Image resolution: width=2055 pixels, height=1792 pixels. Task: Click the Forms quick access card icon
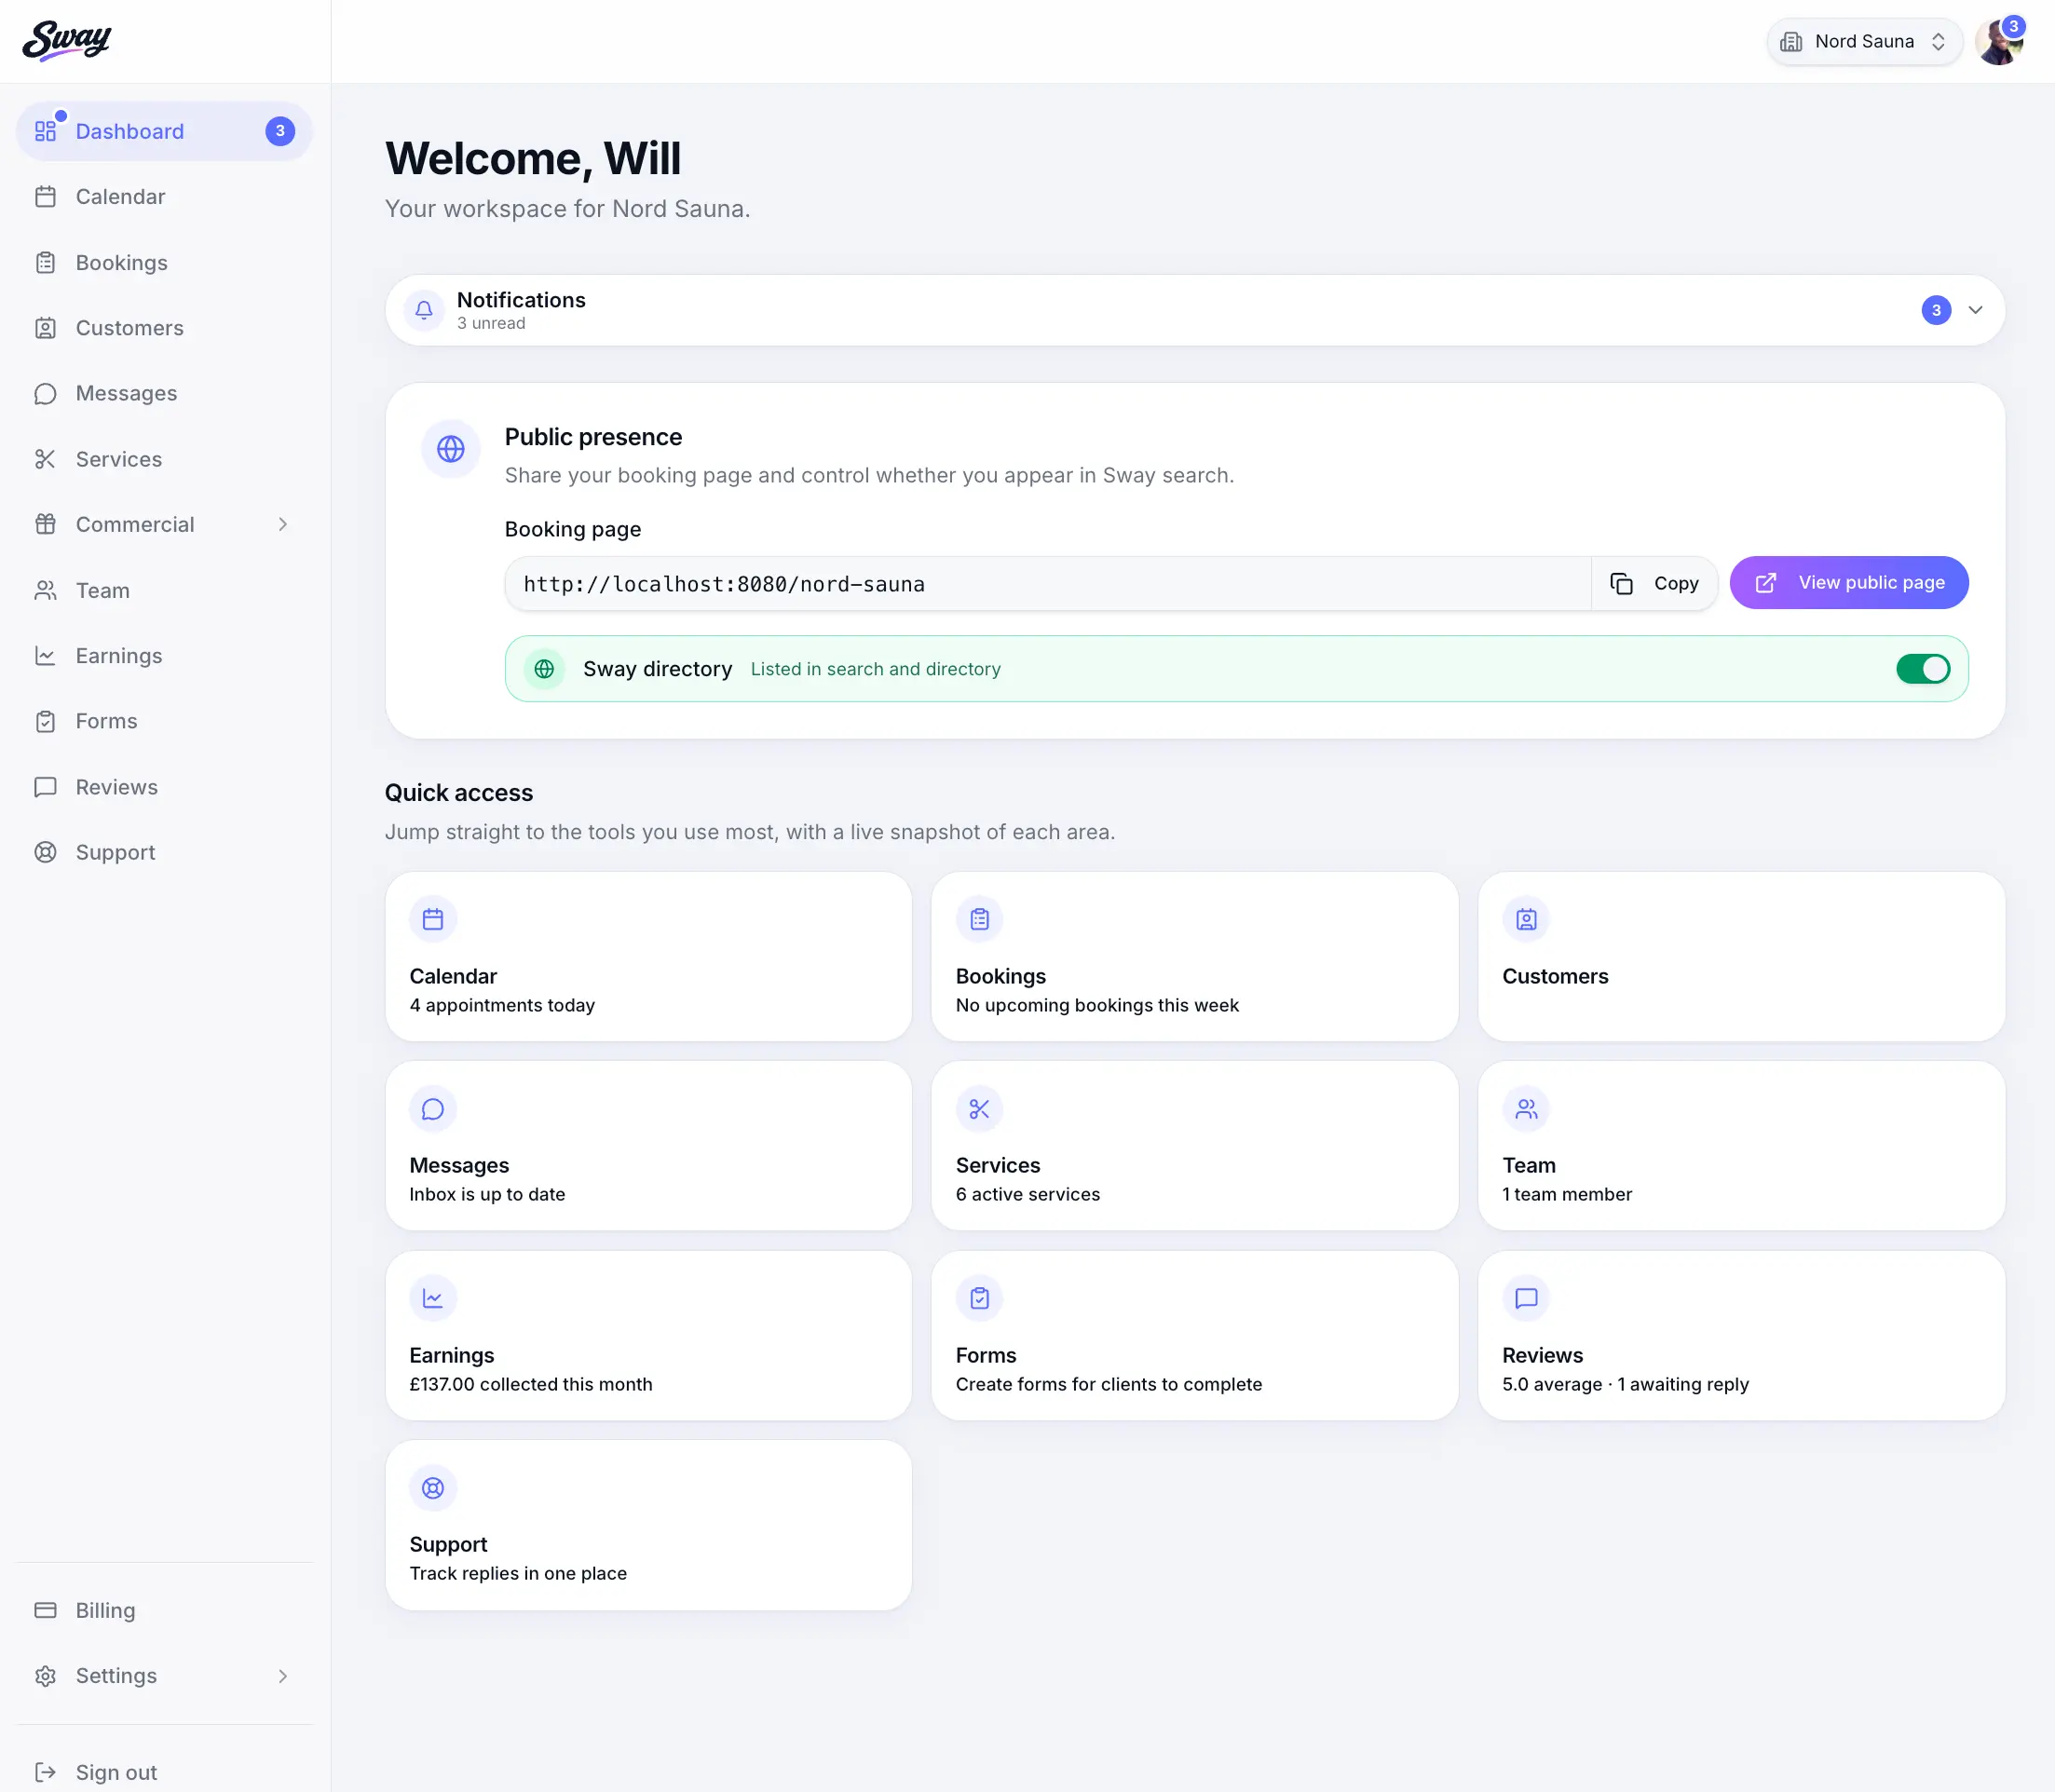click(979, 1298)
